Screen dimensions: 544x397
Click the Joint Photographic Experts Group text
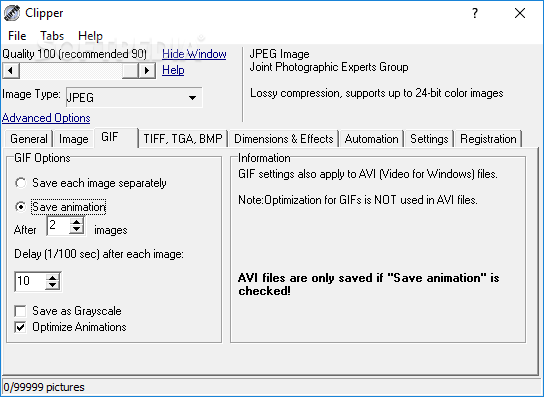coord(329,67)
